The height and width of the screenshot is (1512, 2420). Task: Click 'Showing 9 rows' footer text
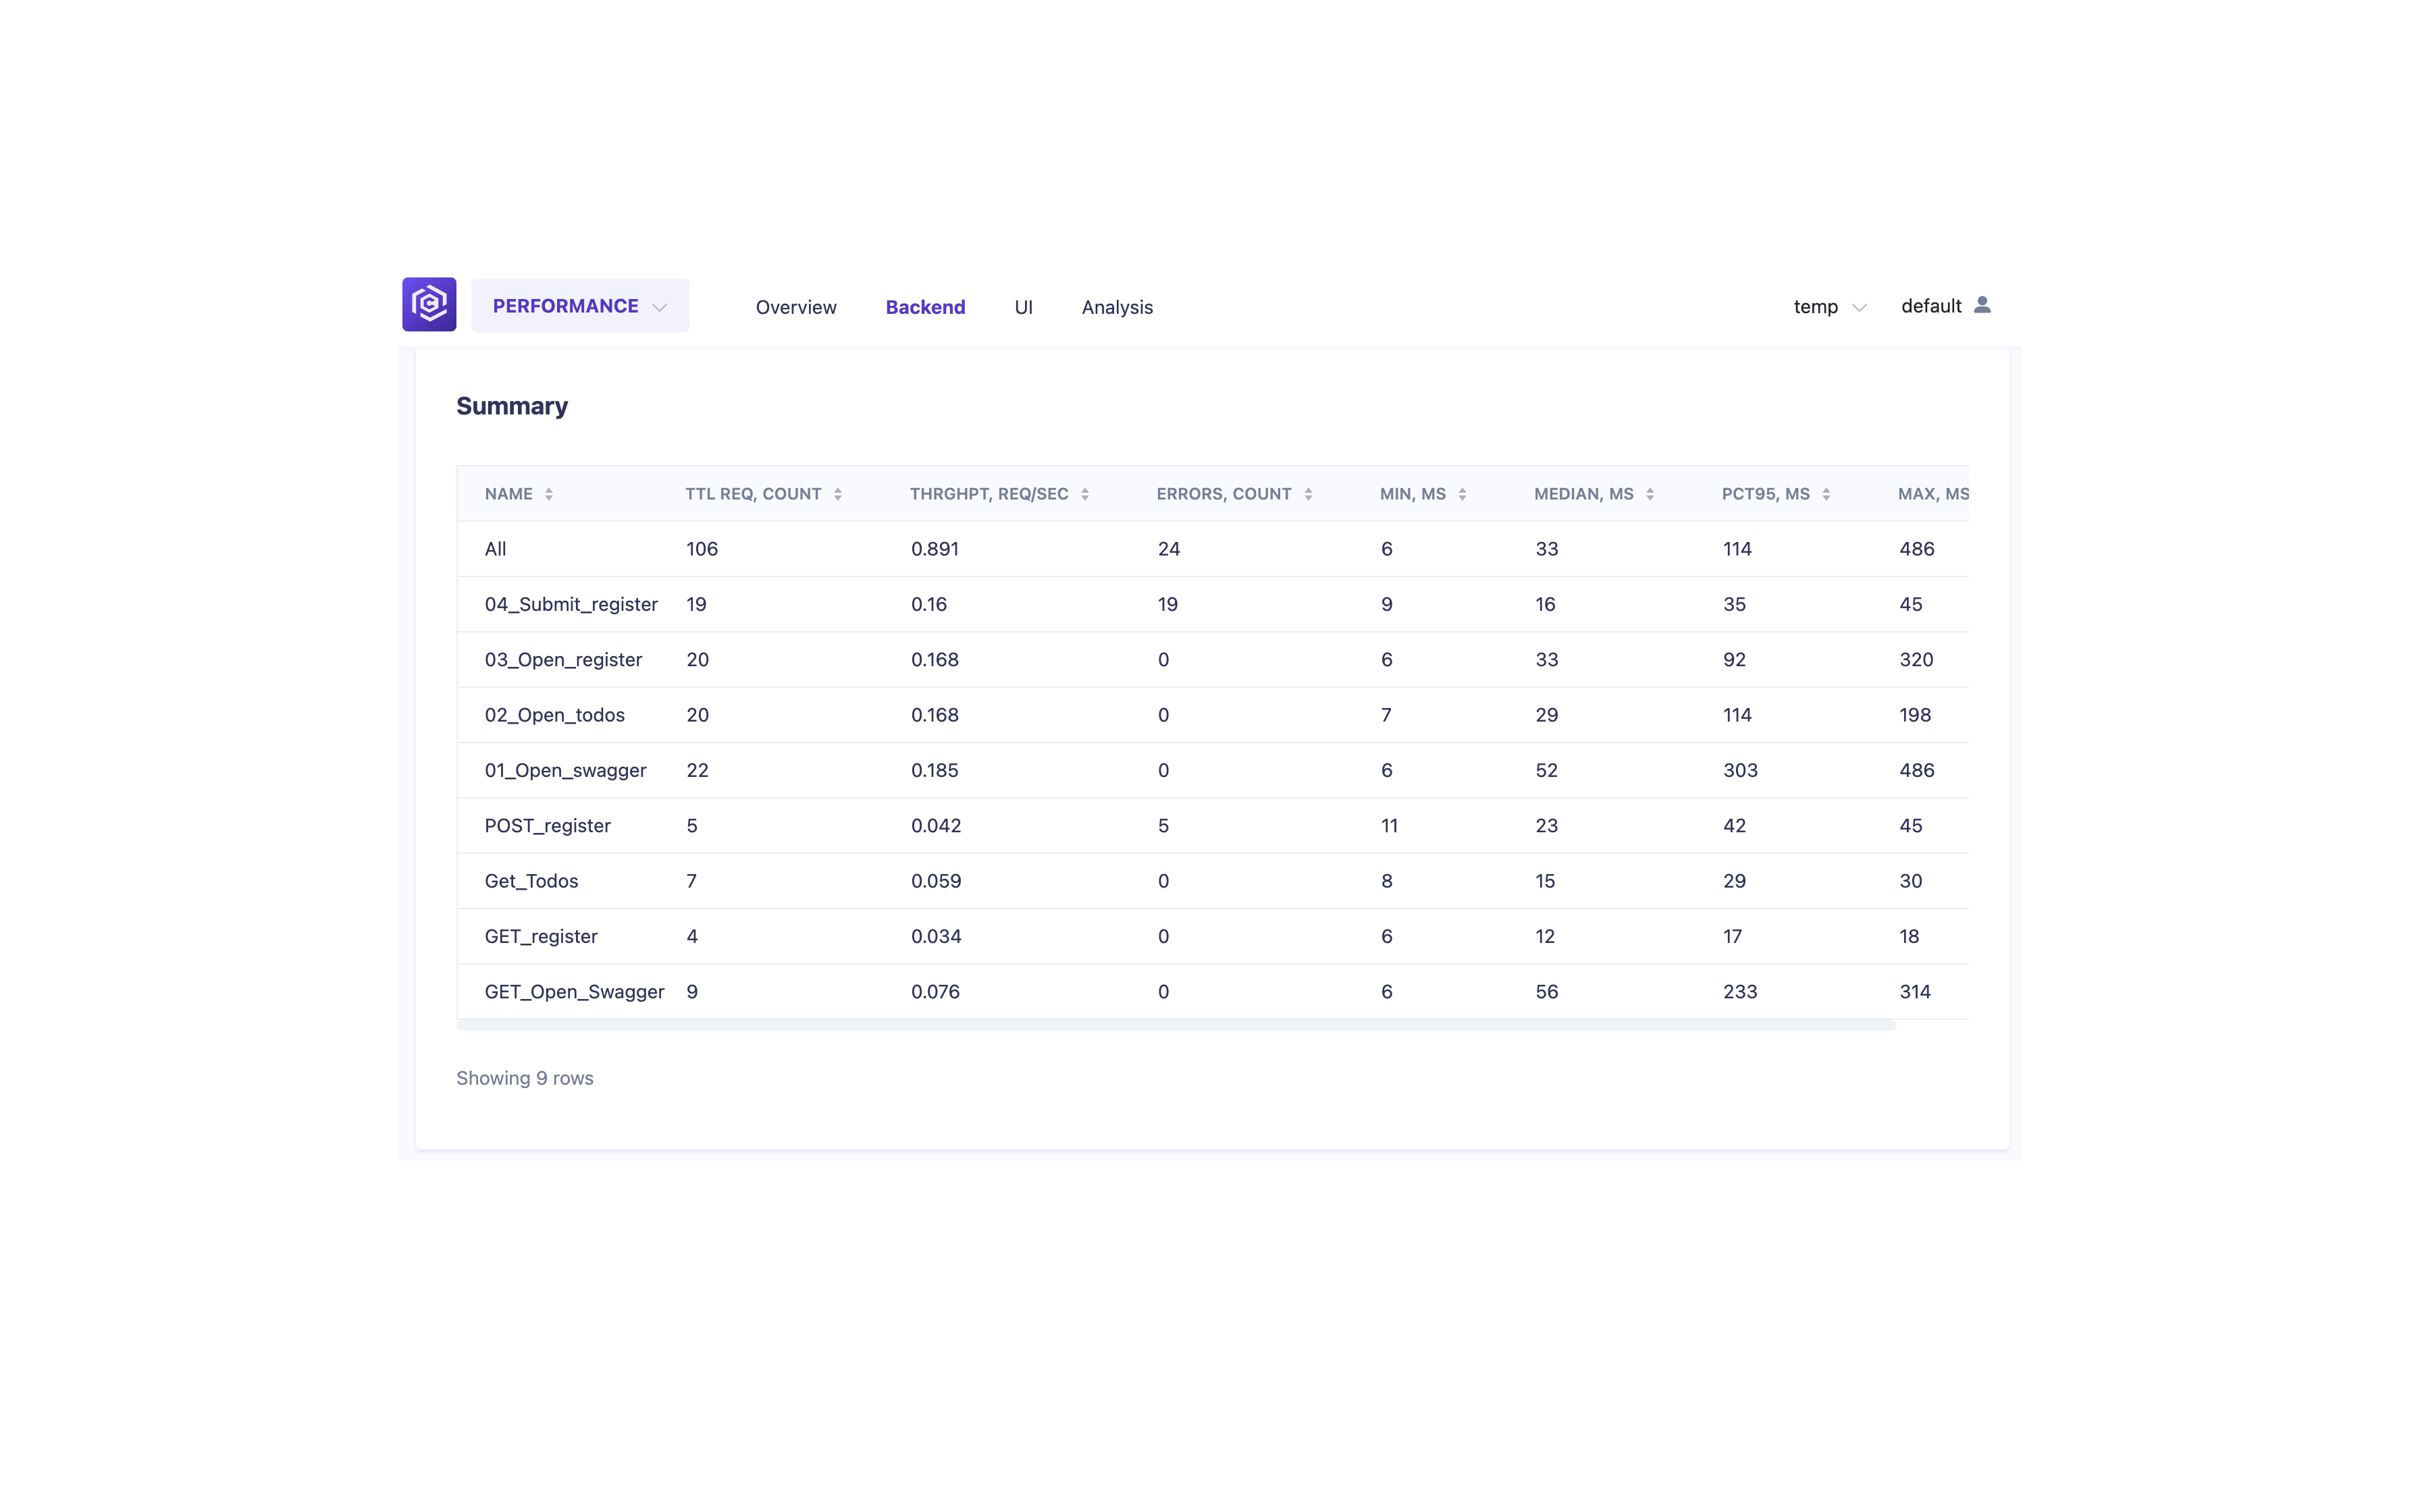coord(525,1078)
